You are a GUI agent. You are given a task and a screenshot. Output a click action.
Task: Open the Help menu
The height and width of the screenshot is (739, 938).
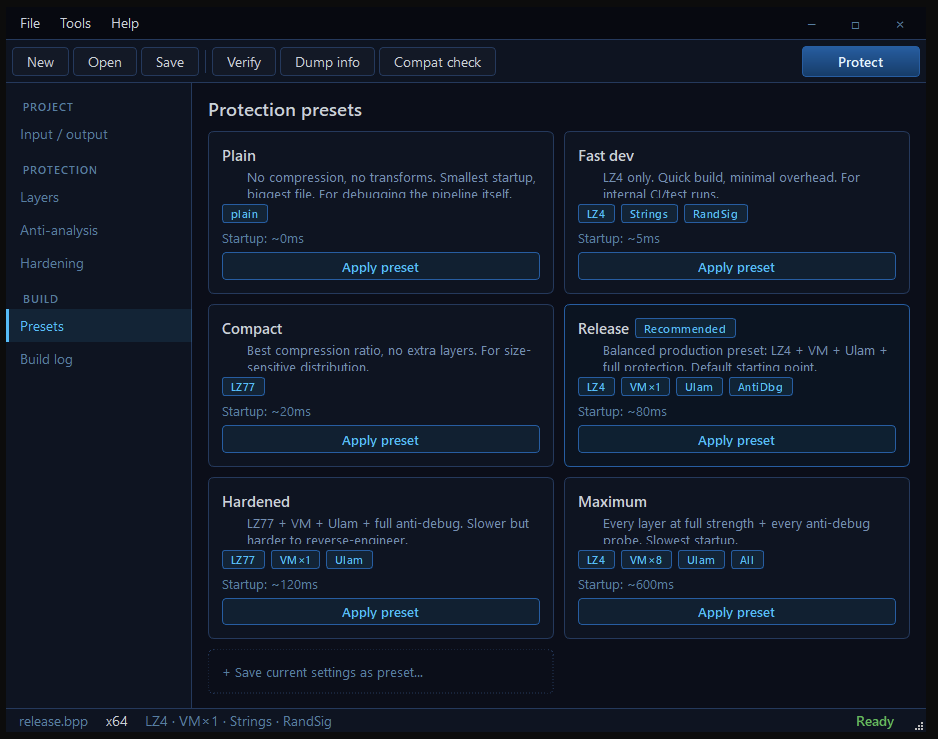point(124,23)
